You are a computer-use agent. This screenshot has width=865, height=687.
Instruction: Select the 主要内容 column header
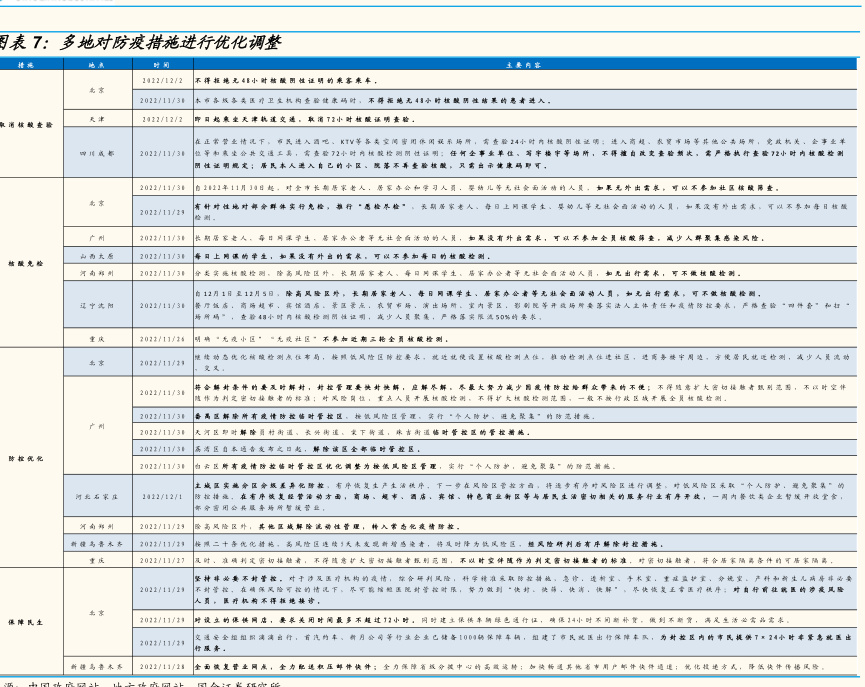point(523,63)
